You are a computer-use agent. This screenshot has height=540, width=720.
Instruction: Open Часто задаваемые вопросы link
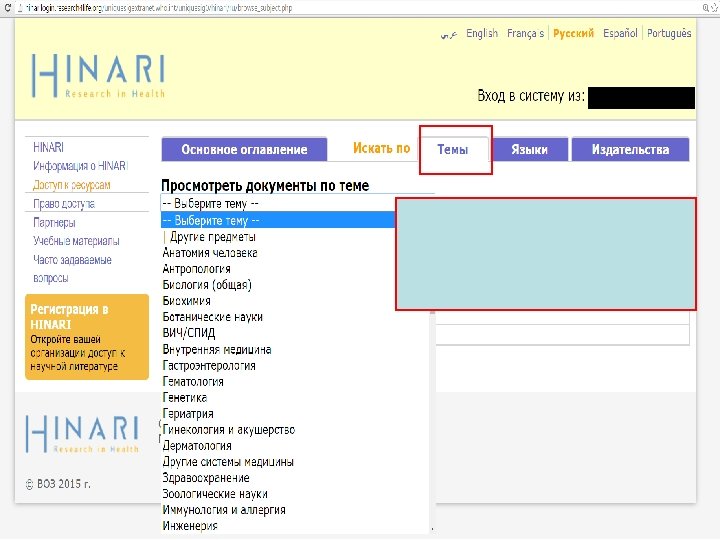click(x=72, y=269)
